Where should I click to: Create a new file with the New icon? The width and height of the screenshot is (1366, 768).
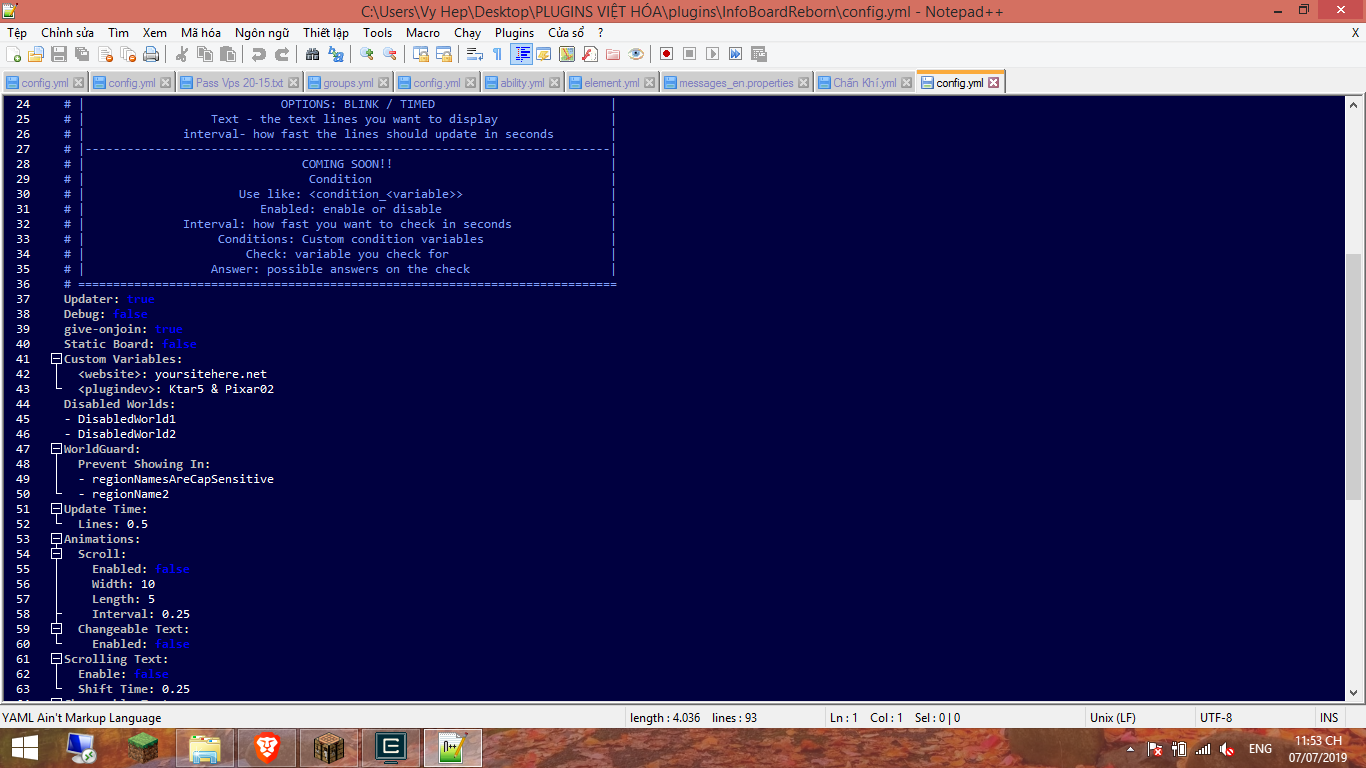tap(14, 54)
